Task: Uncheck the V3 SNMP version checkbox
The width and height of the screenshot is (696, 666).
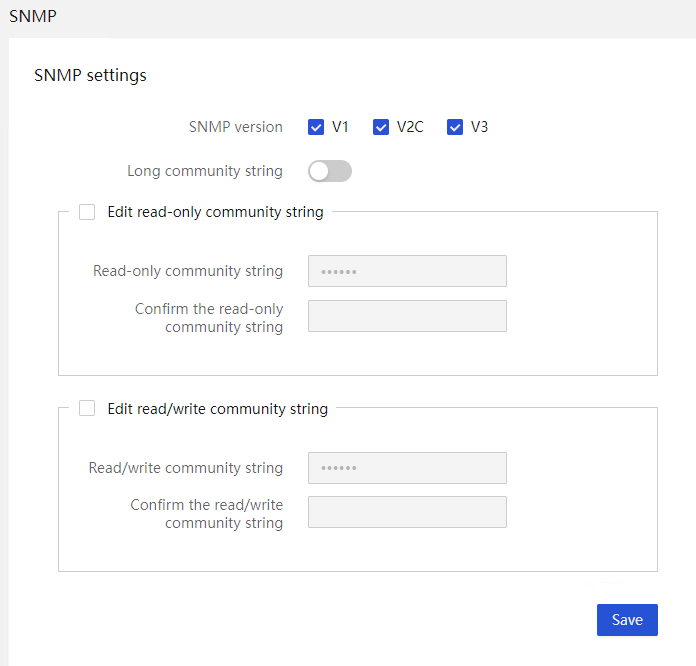Action: click(455, 127)
